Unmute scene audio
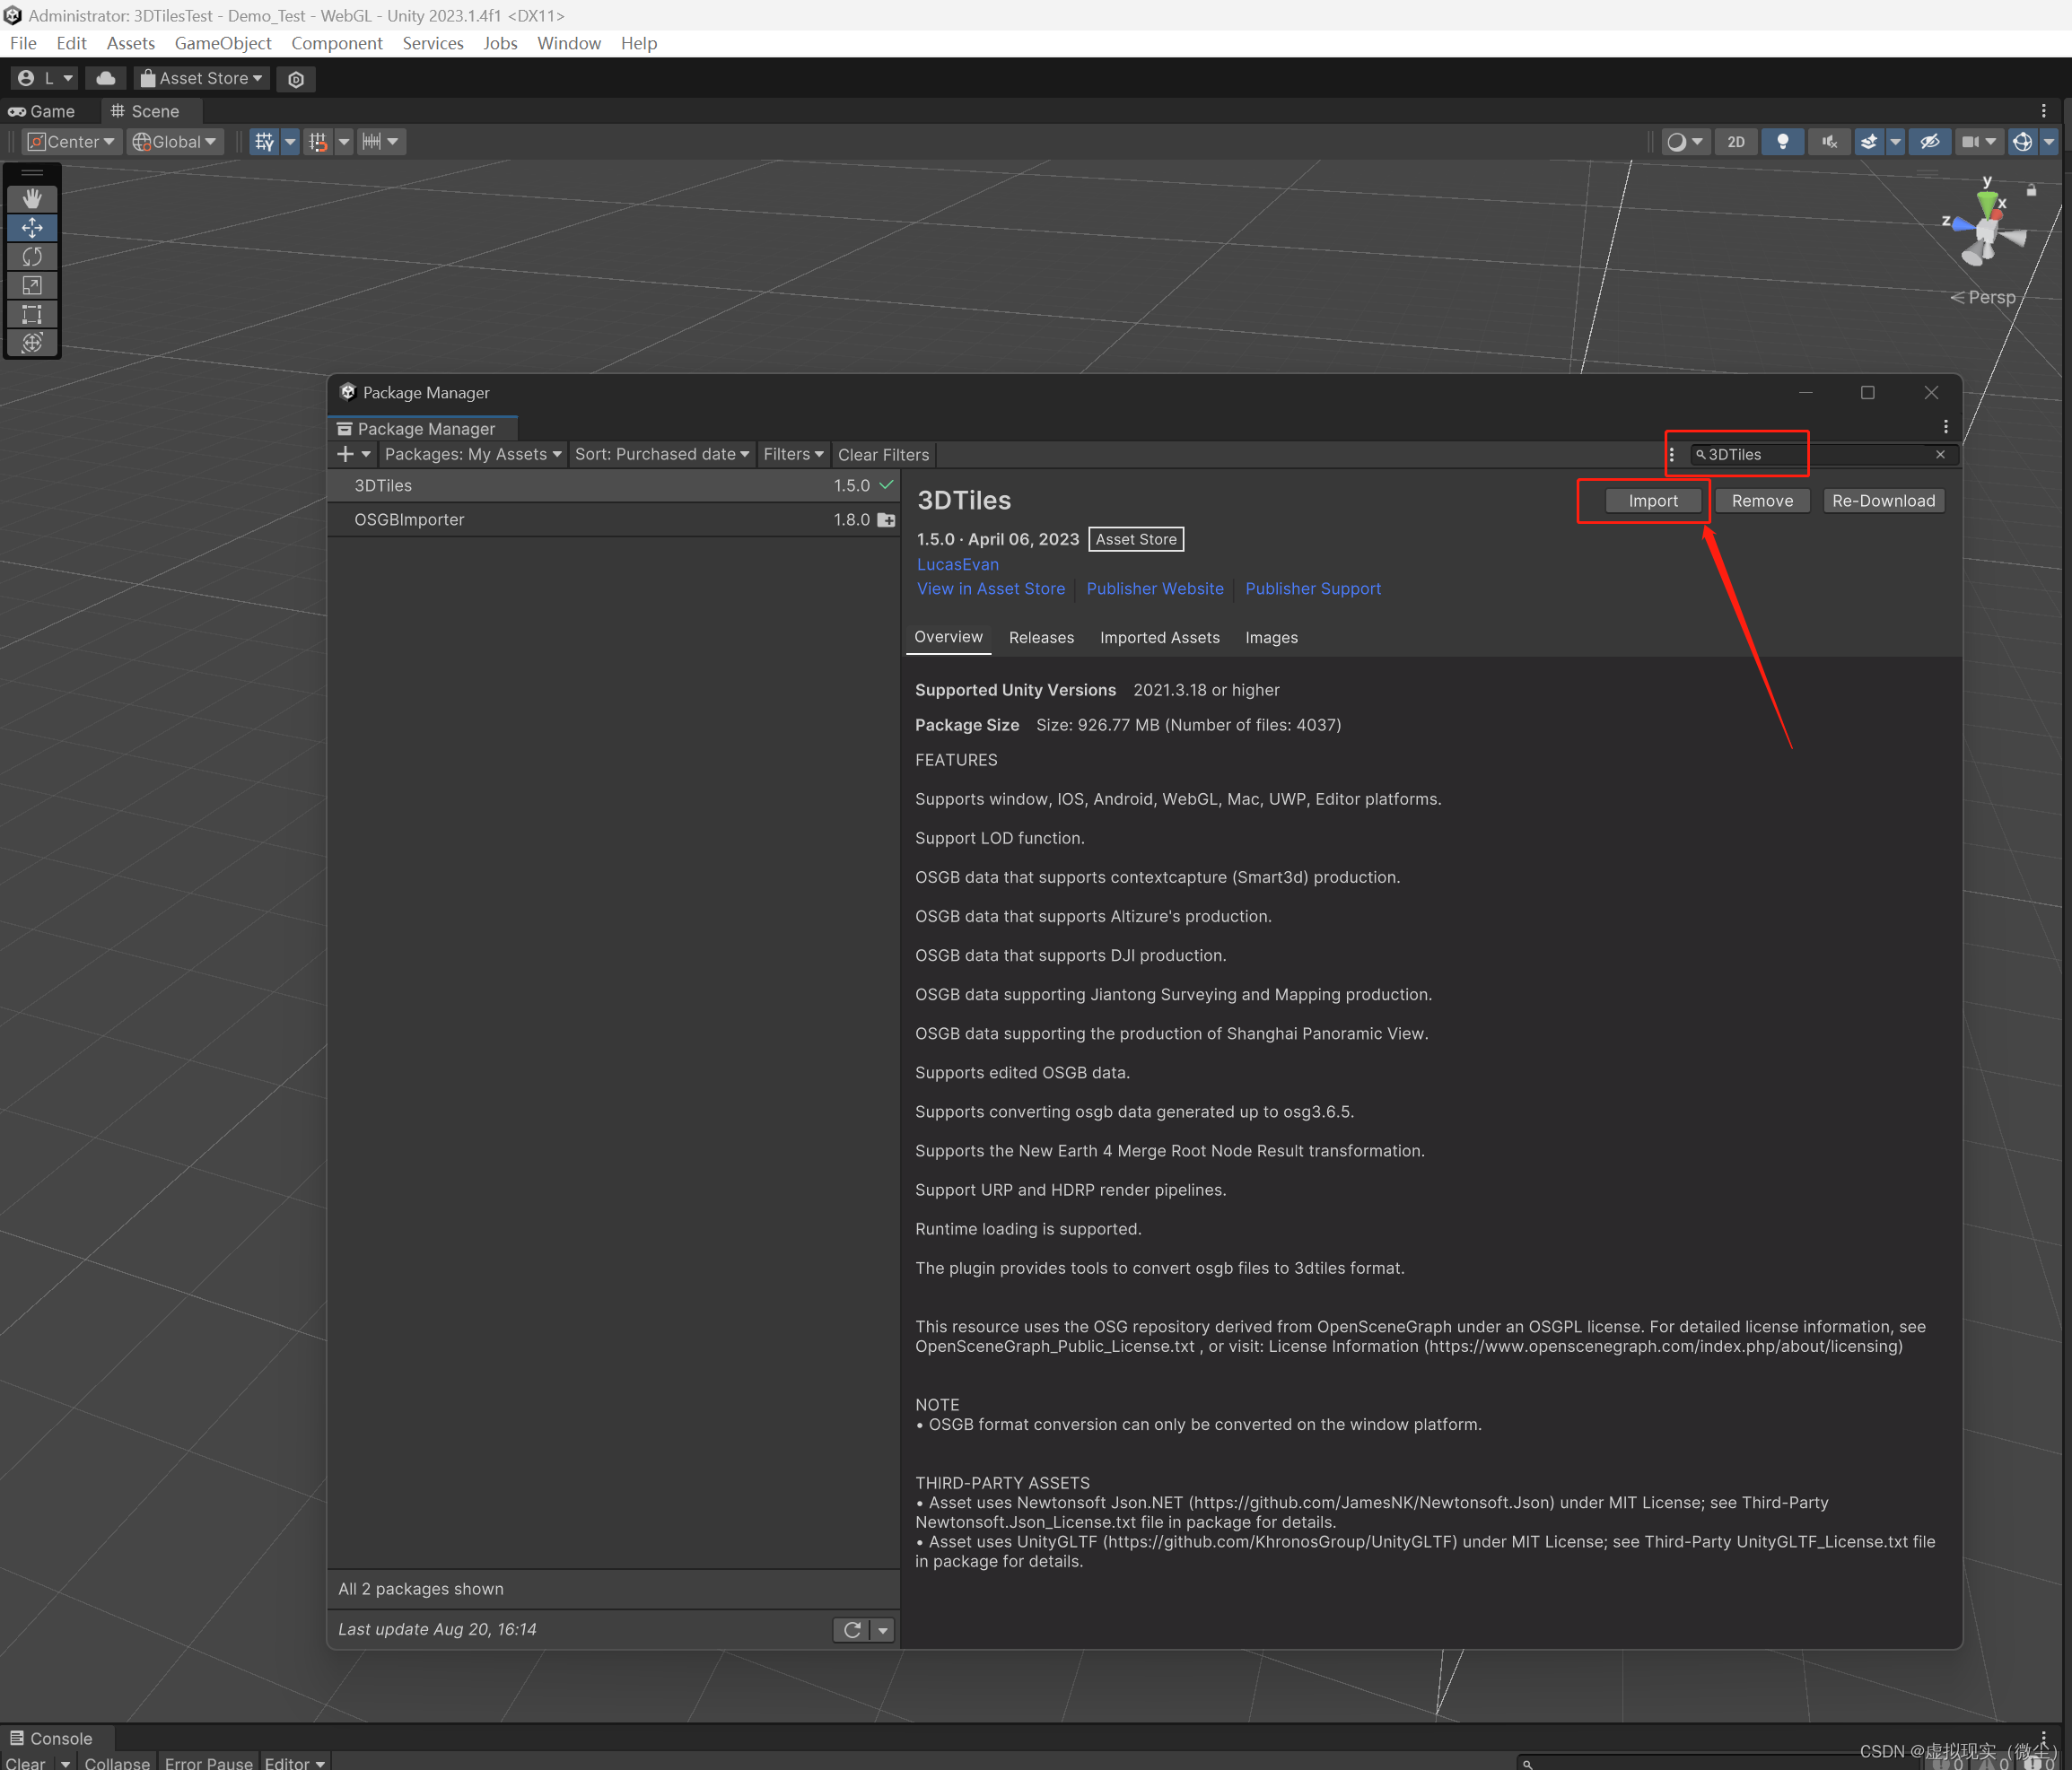The height and width of the screenshot is (1770, 2072). click(1829, 141)
